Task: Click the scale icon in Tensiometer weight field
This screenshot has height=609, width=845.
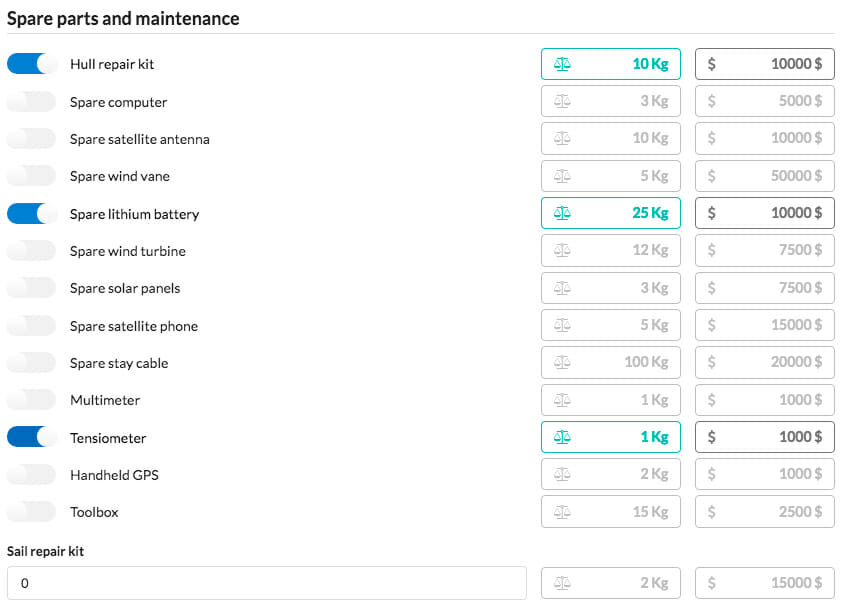Action: (562, 437)
